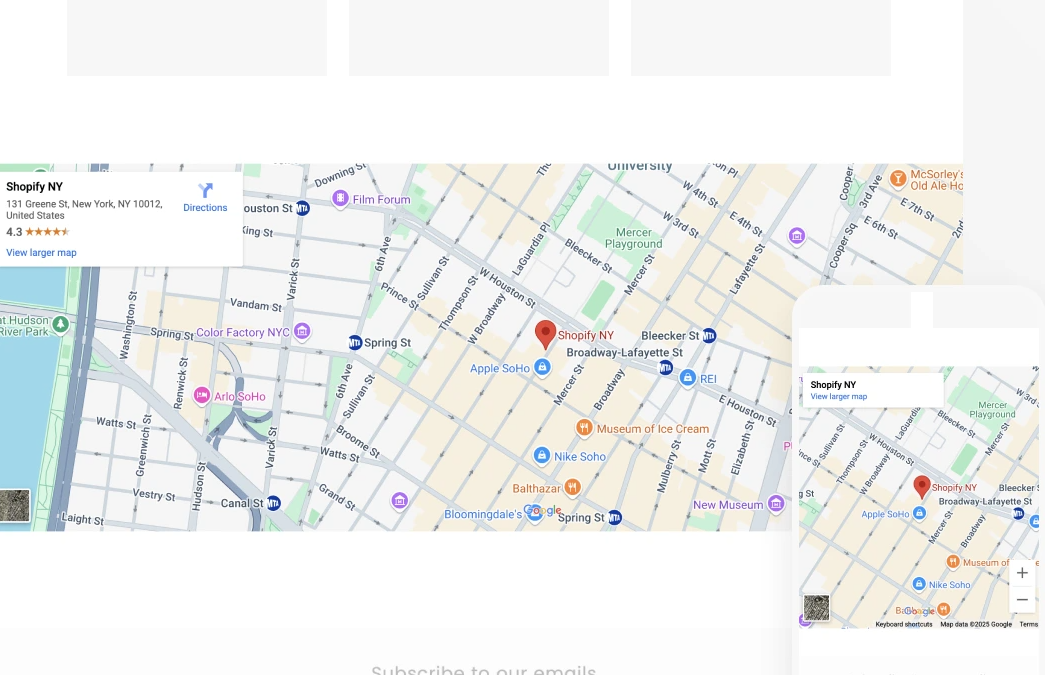The height and width of the screenshot is (675, 1045).
Task: Open View larger map in the mobile preview
Action: 838,396
